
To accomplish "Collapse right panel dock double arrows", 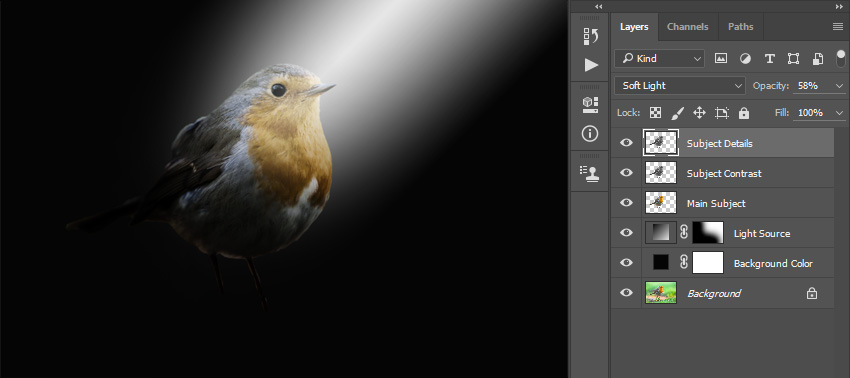I will (839, 7).
